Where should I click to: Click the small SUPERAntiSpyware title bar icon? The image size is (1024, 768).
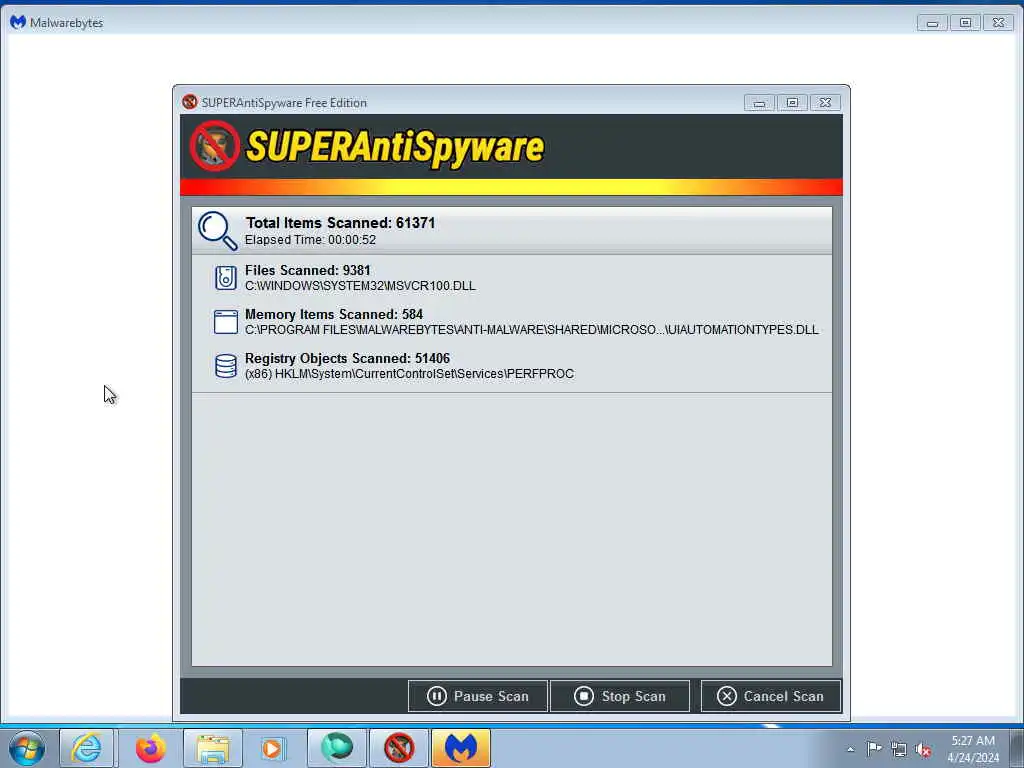(x=189, y=102)
